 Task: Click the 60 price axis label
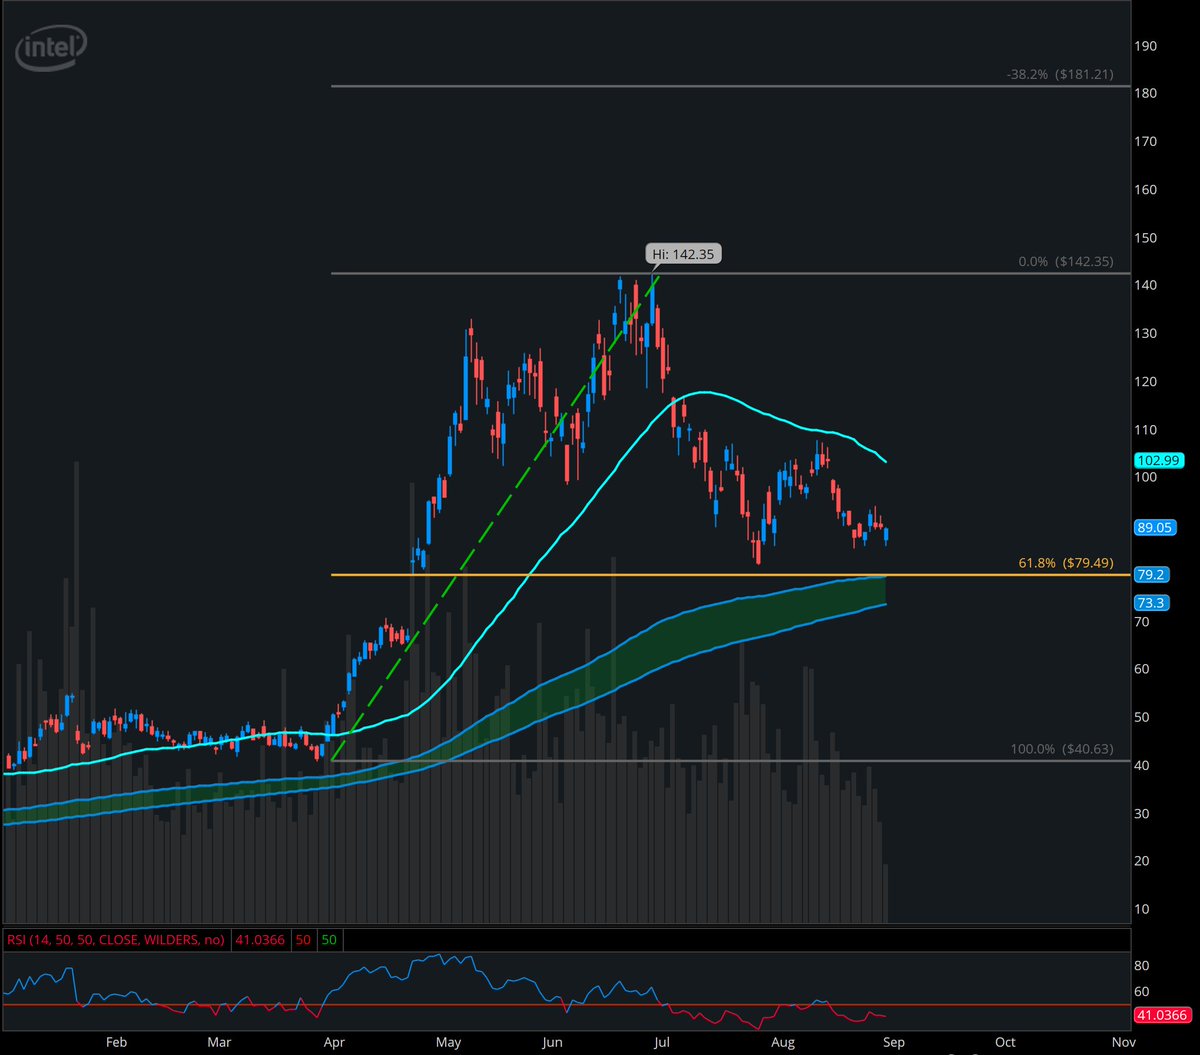1143,669
